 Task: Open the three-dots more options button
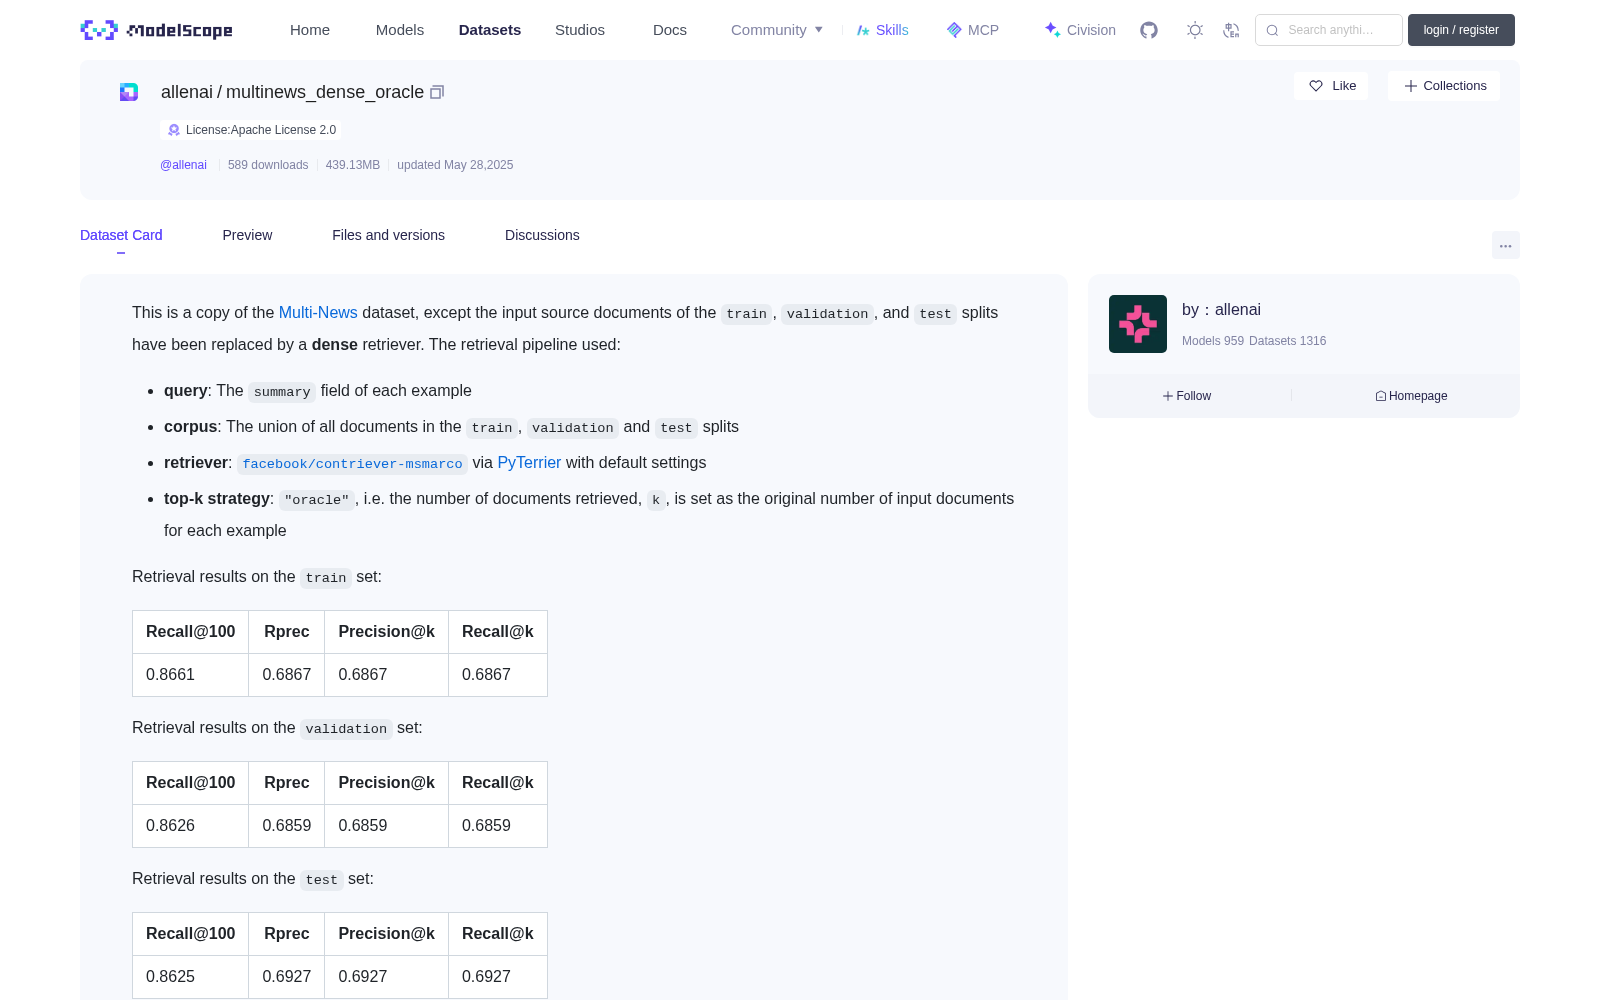coord(1505,245)
